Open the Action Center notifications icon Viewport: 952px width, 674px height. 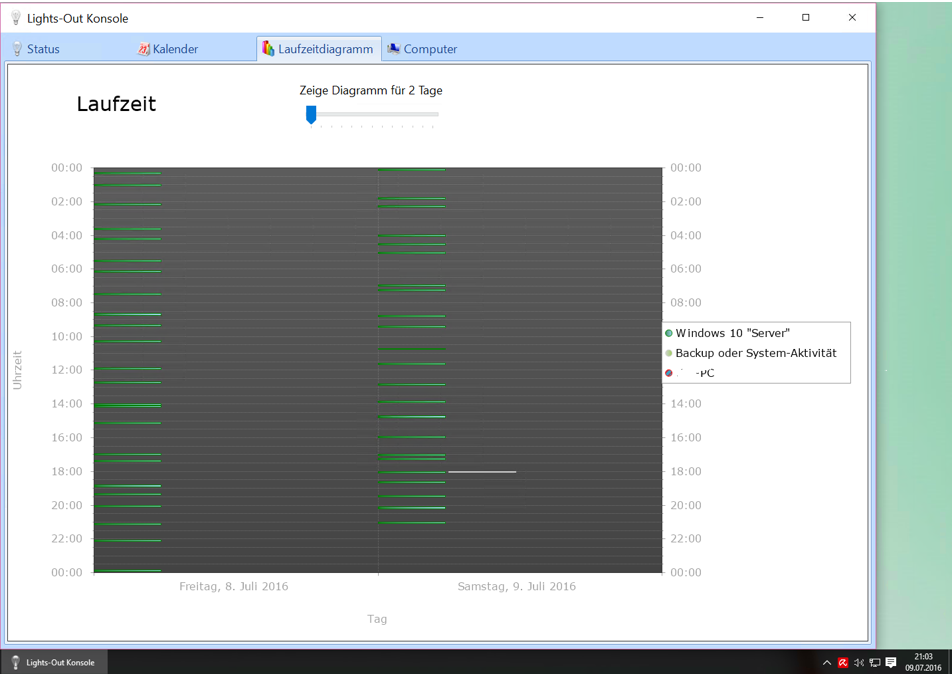(x=891, y=663)
